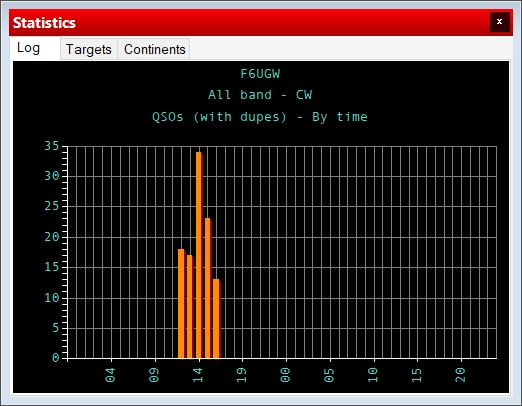This screenshot has width=522, height=406.
Task: Open the Continents tab
Action: 154,49
